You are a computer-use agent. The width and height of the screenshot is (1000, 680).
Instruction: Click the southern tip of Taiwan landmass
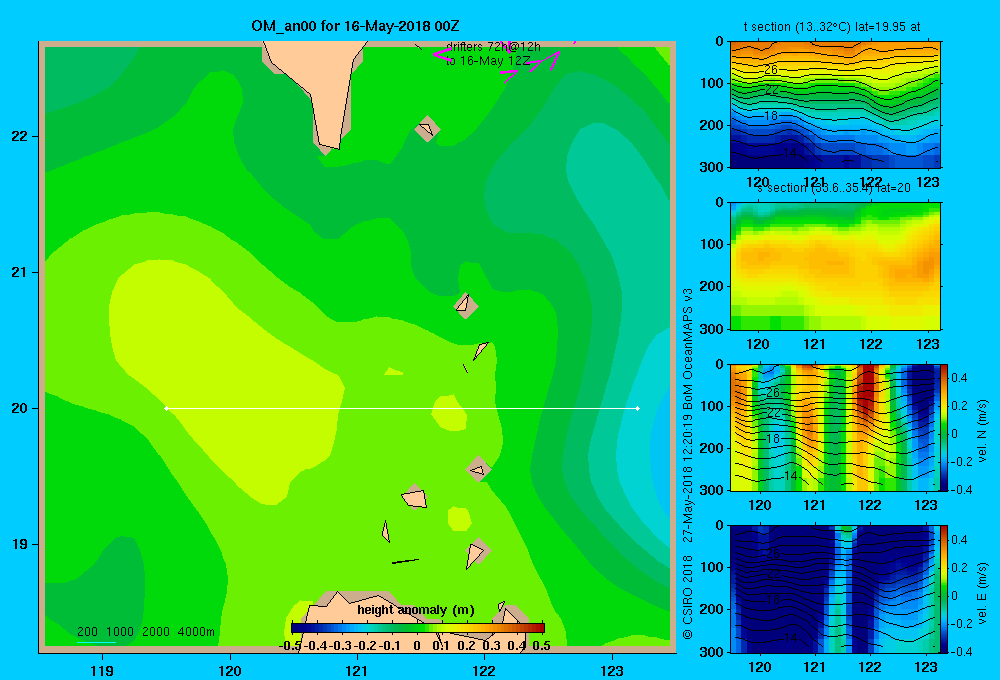point(330,147)
